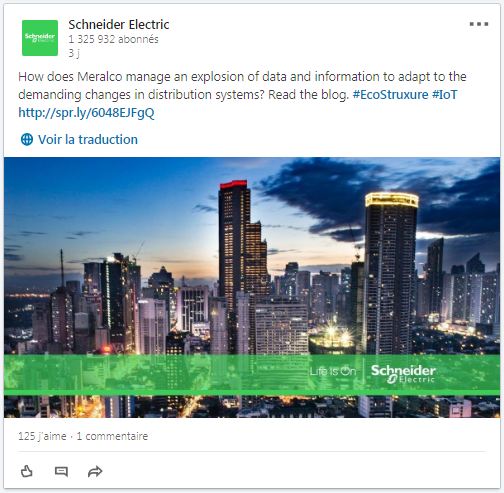The image size is (504, 493).
Task: Open the three-dot post options menu
Action: coord(479,24)
